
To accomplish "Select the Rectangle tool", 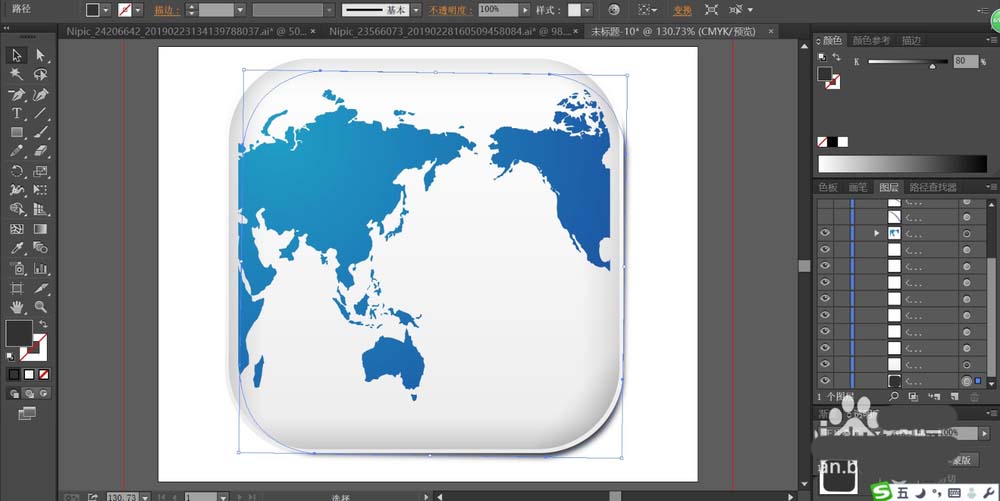I will click(17, 133).
